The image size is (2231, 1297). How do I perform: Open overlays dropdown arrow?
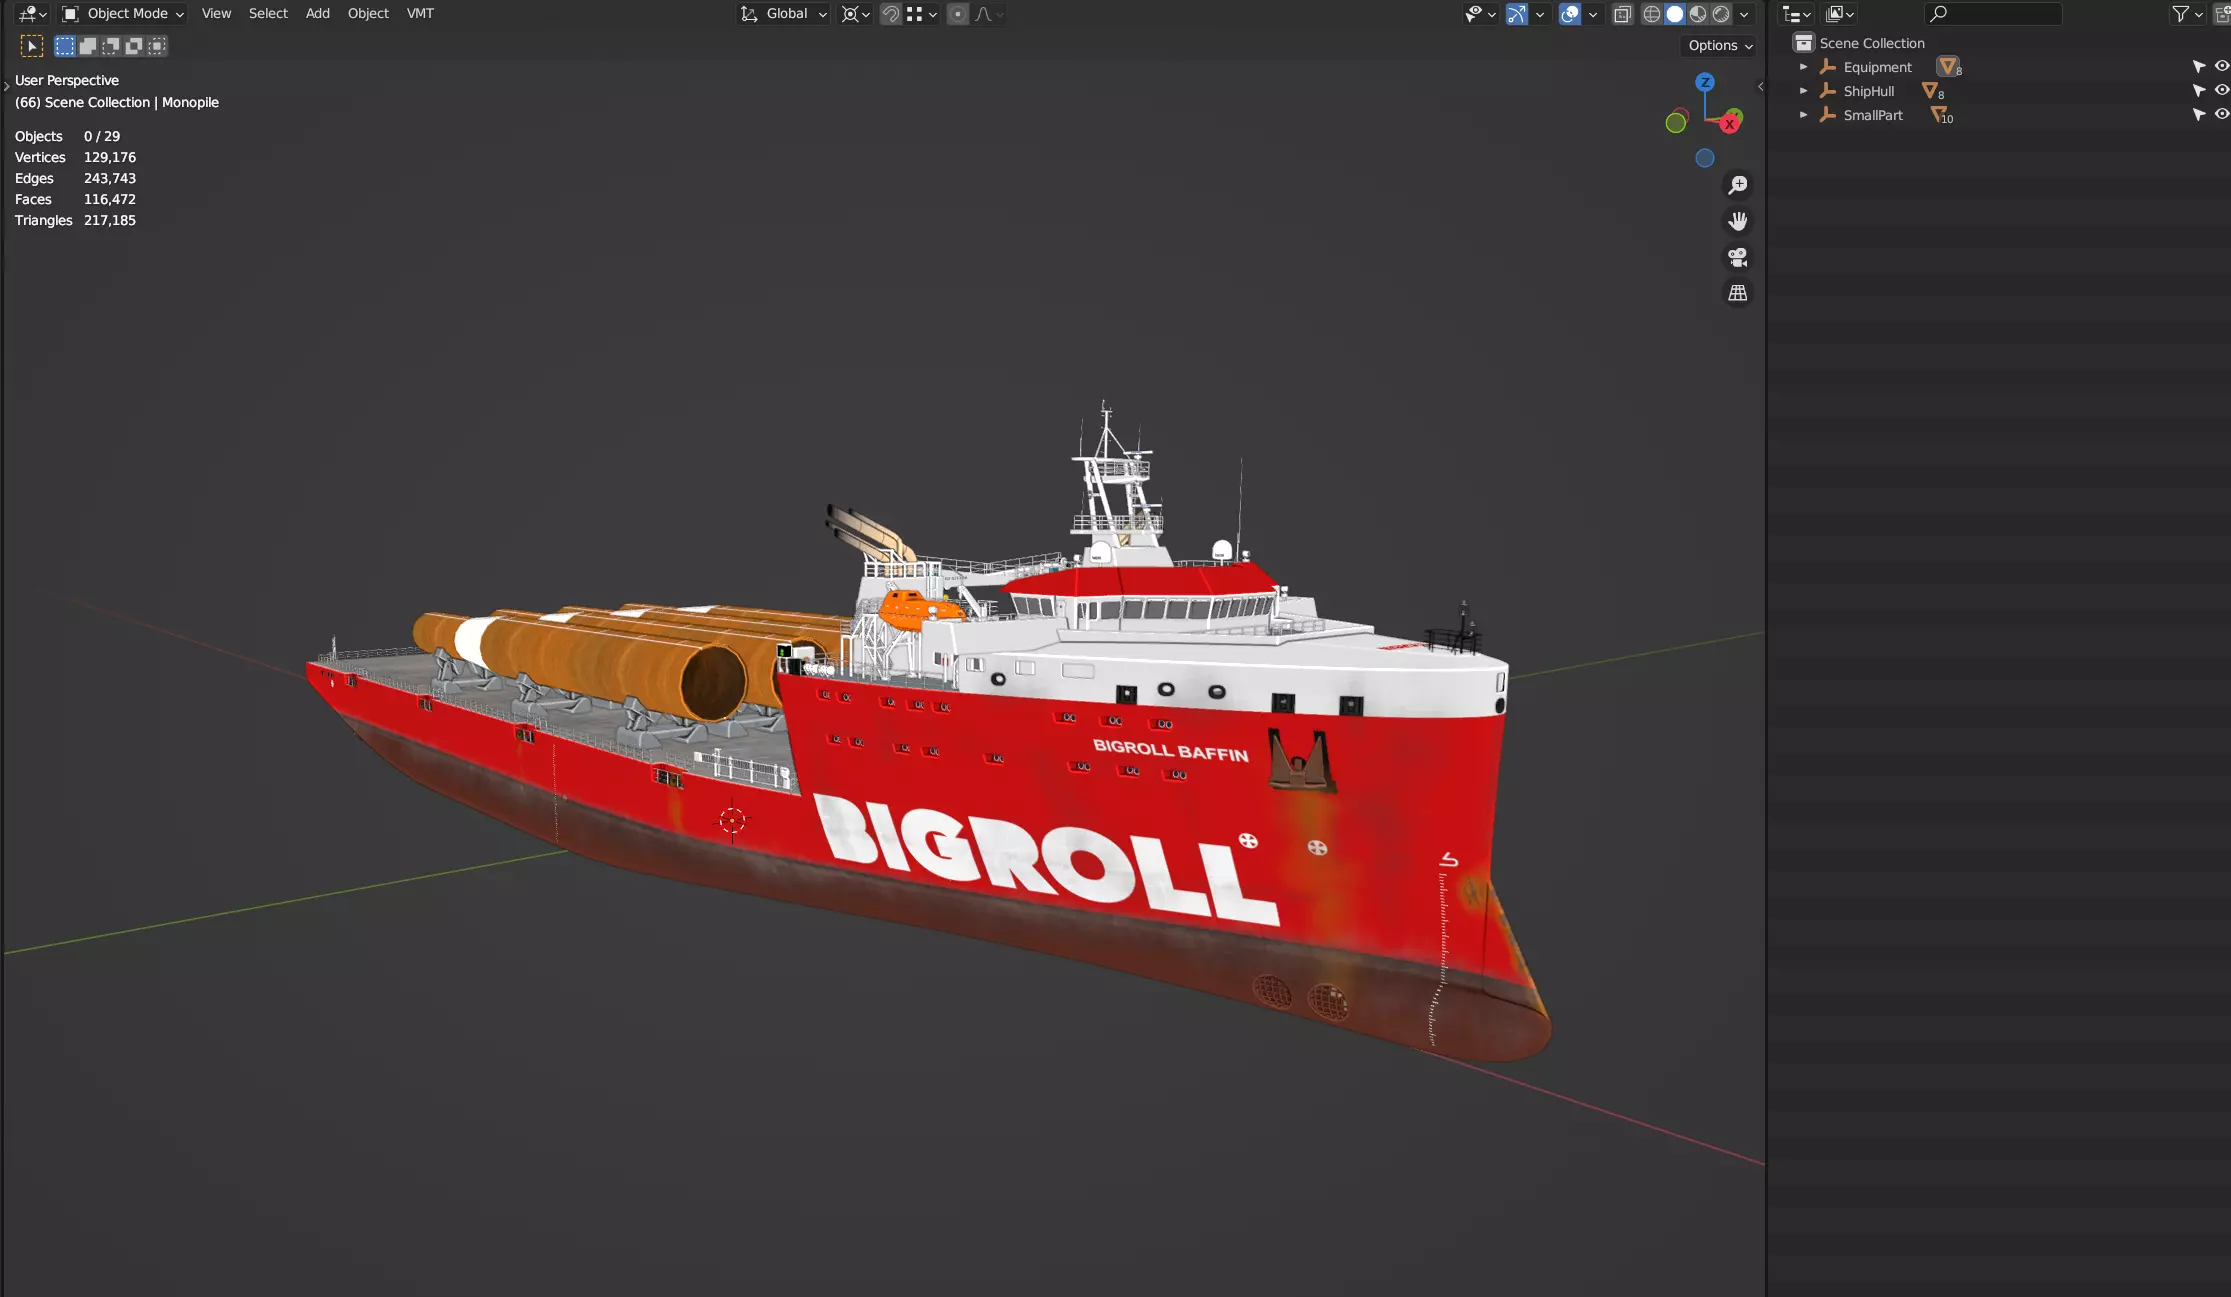(x=1593, y=14)
